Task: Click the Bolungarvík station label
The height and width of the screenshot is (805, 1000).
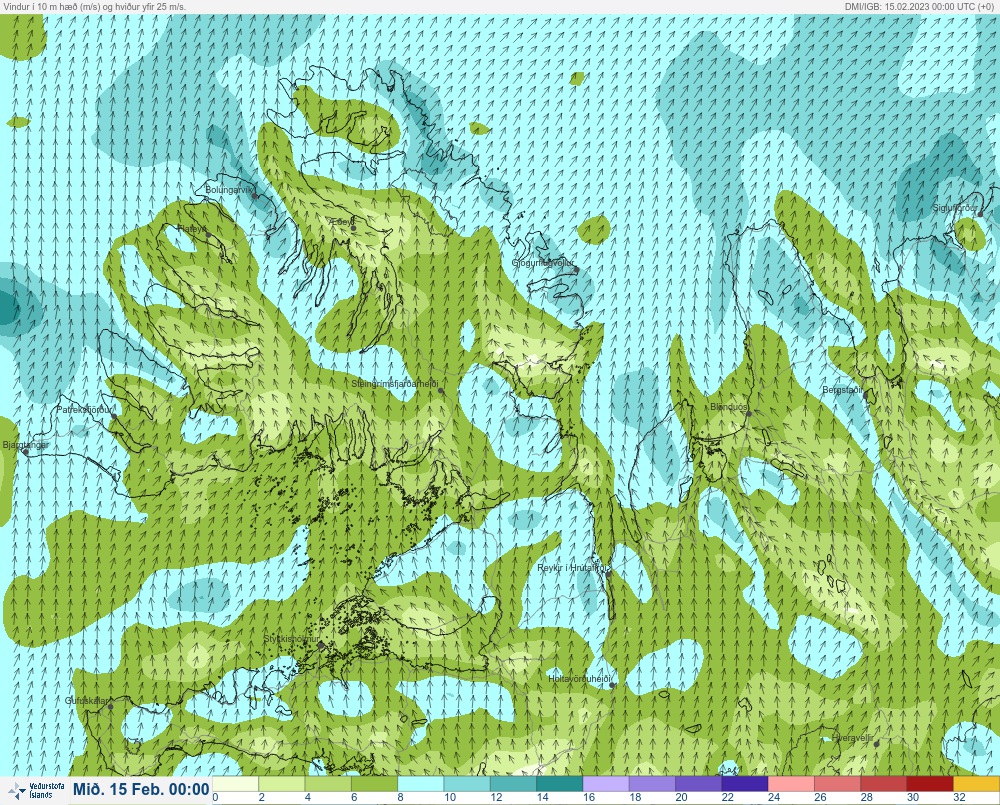Action: click(x=230, y=190)
